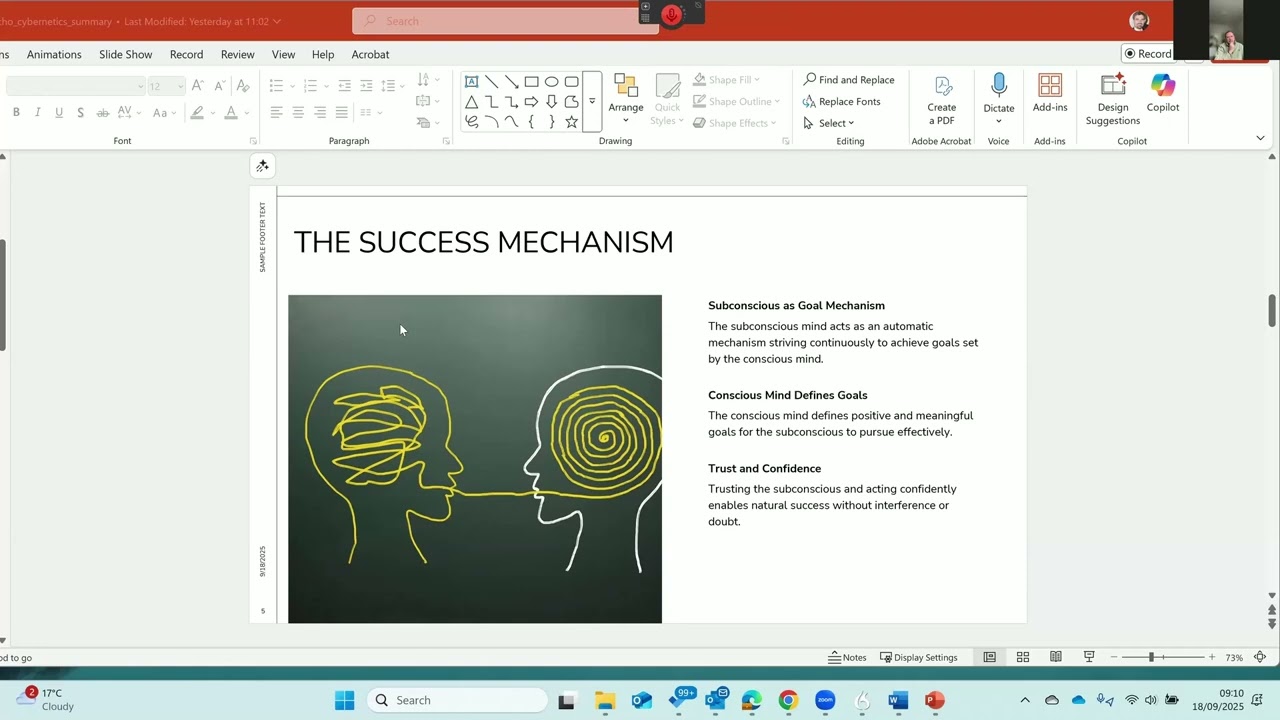Open the Quick Styles gallery
The height and width of the screenshot is (720, 1280).
click(x=667, y=100)
